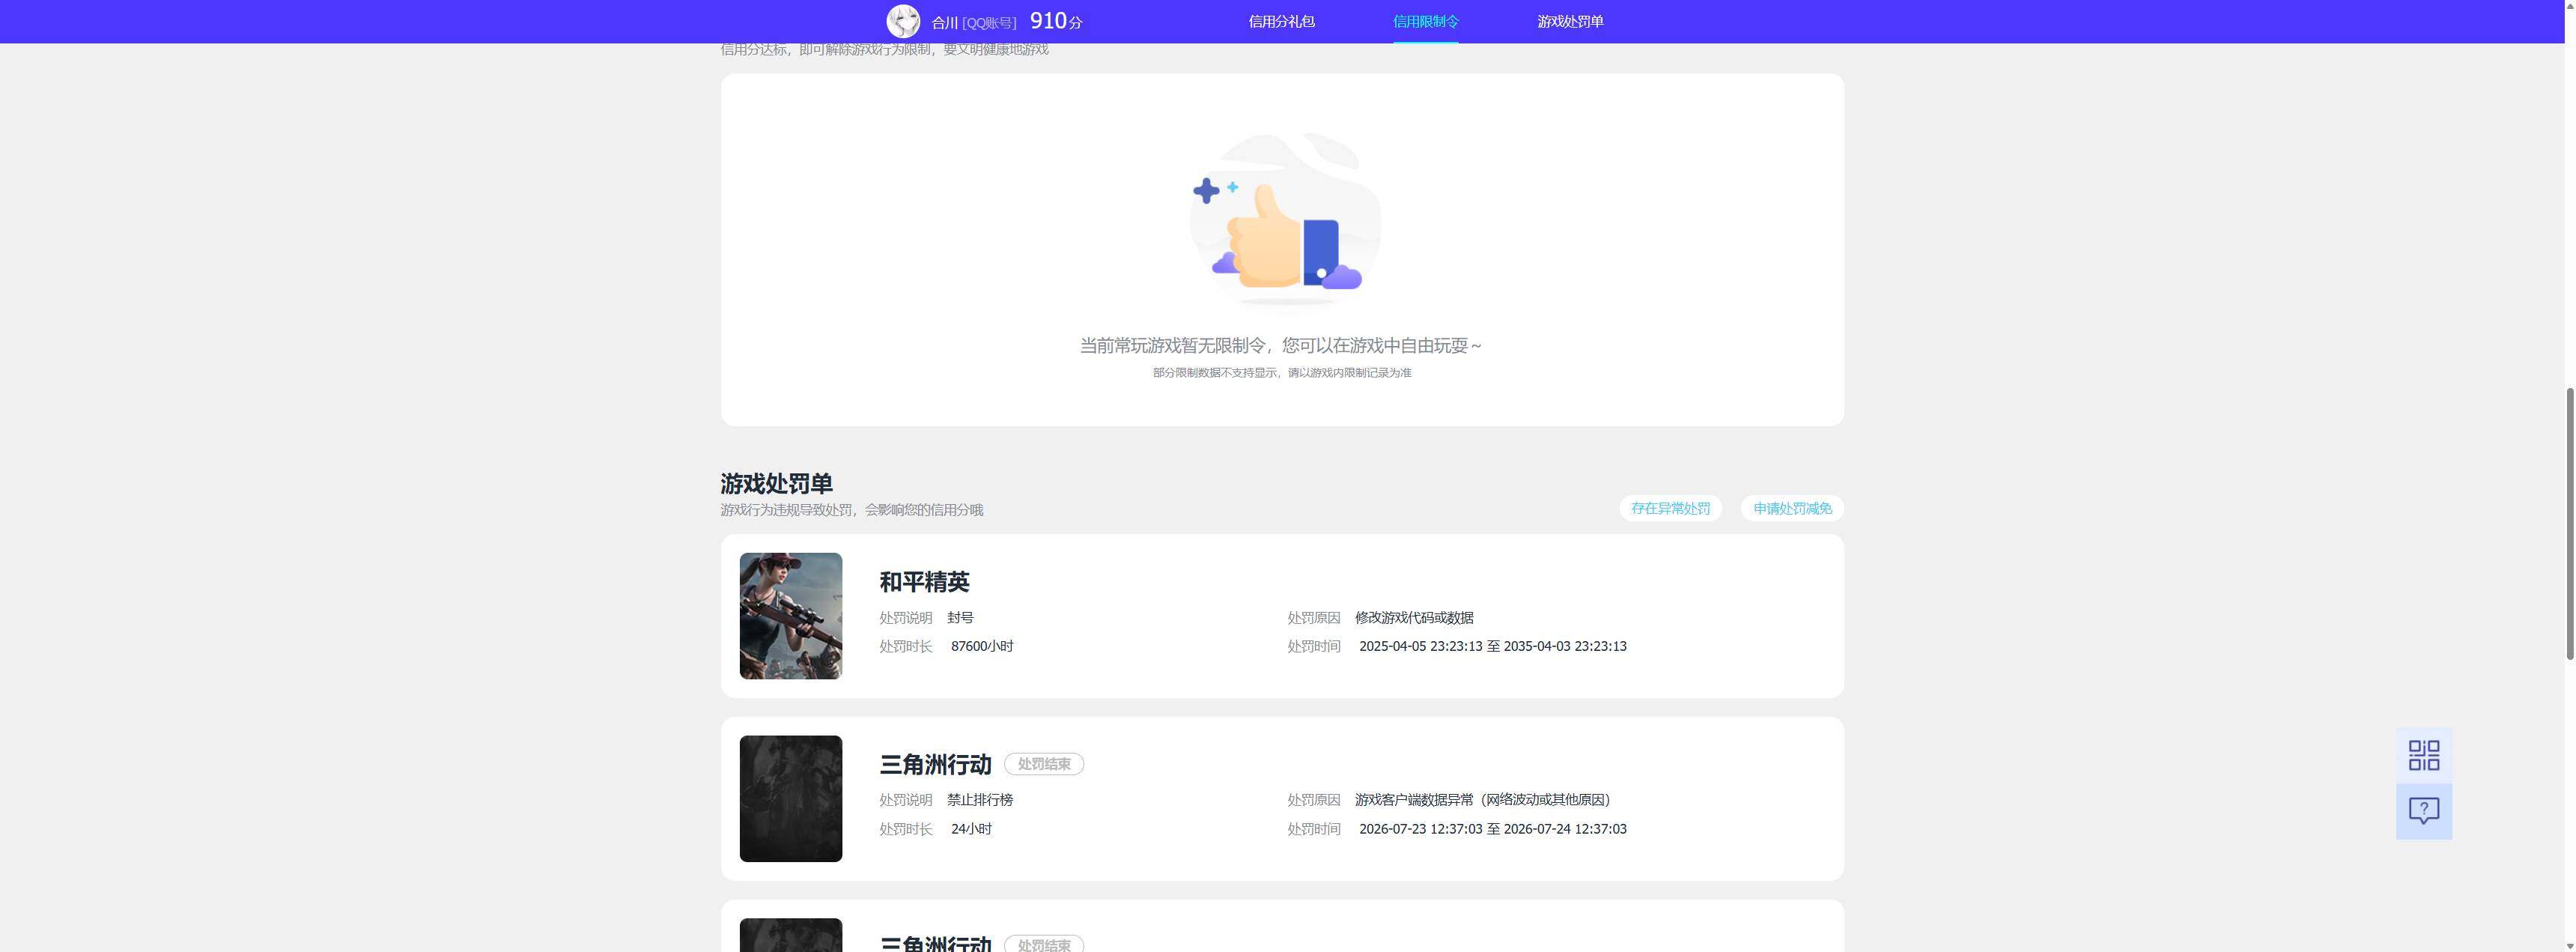Screen dimensions: 2576x952
Task: Click the first 三角洲行动 cover thumbnail
Action: point(791,799)
